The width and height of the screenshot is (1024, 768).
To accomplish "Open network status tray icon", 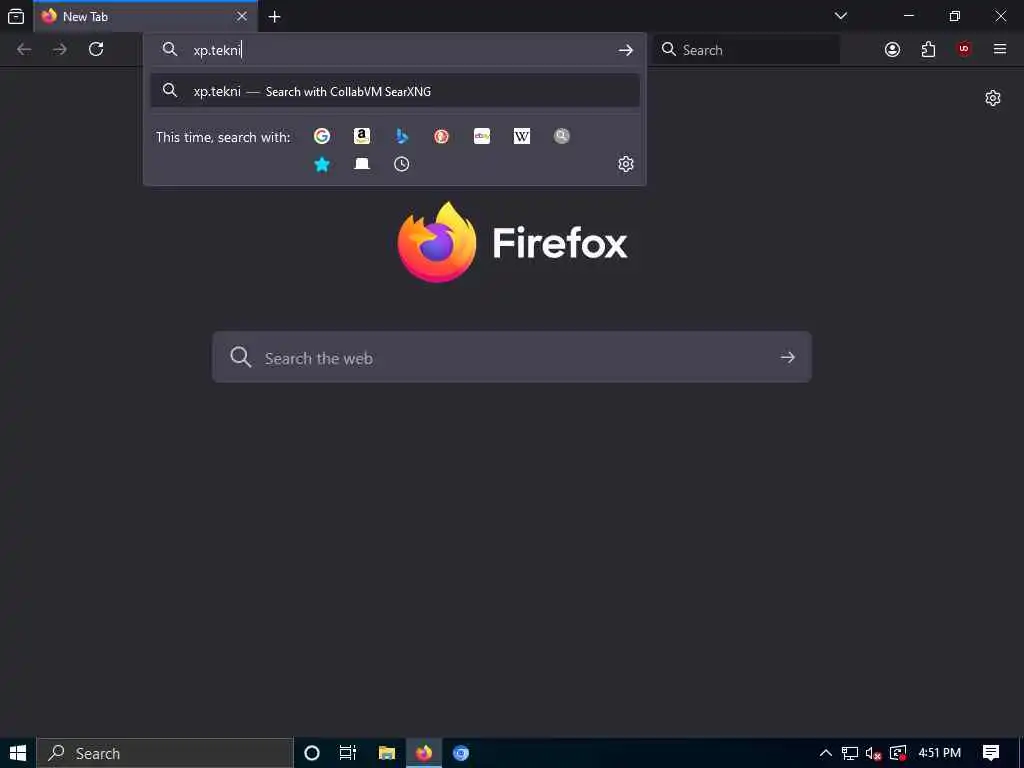I will [850, 753].
